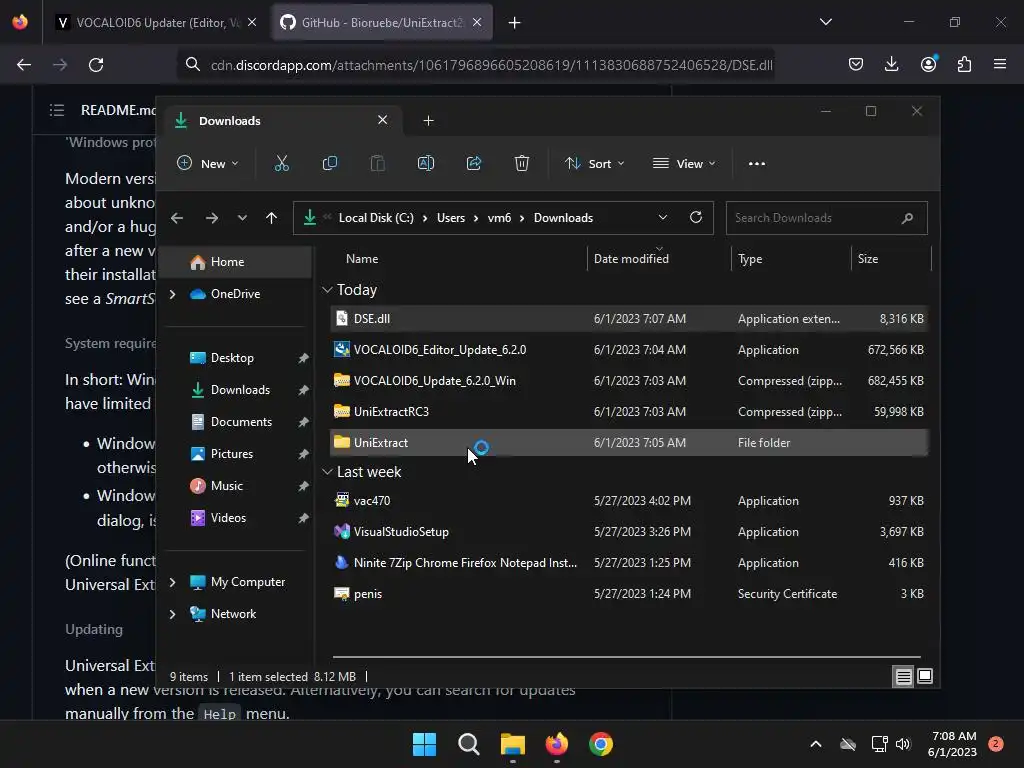1024x768 pixels.
Task: Open the Sort options dropdown
Action: point(594,163)
